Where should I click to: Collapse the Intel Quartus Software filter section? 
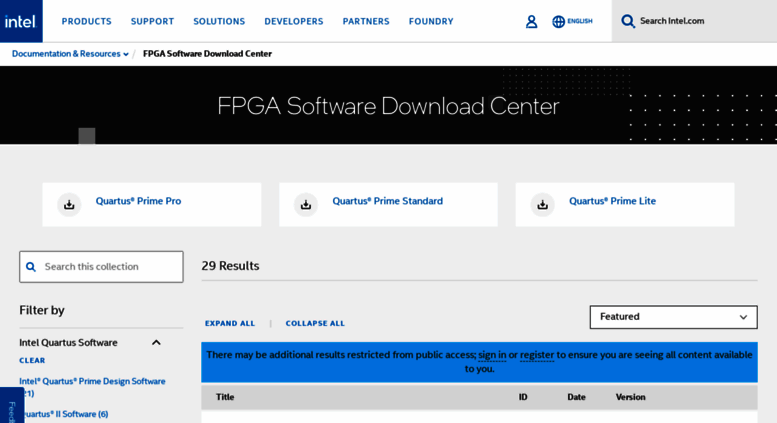(156, 342)
